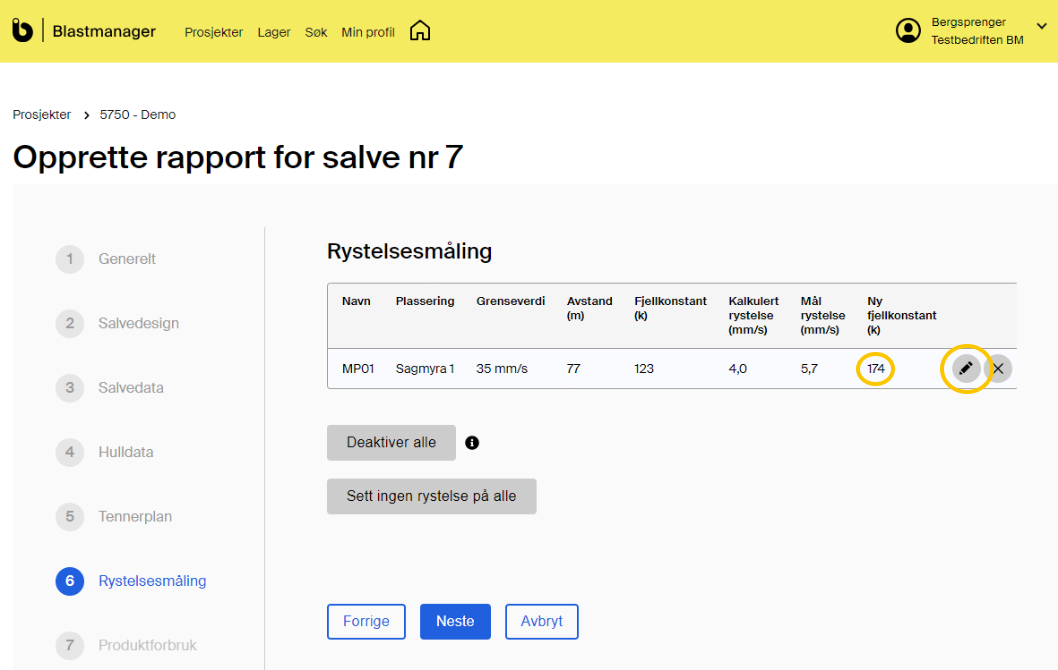Cancel the report with Avbryt

(x=541, y=621)
